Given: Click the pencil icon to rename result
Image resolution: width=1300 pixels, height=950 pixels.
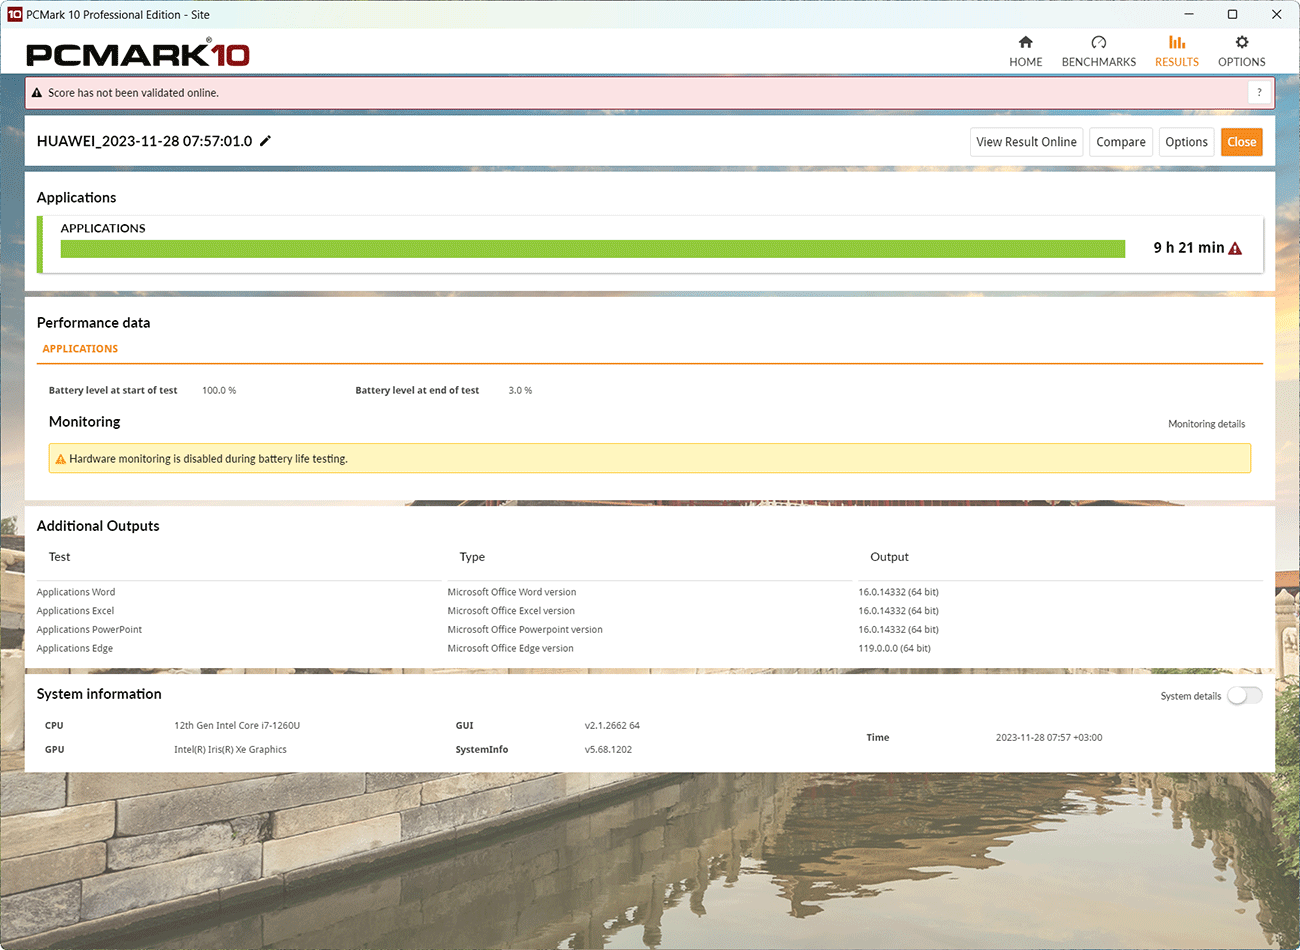Looking at the screenshot, I should 265,141.
